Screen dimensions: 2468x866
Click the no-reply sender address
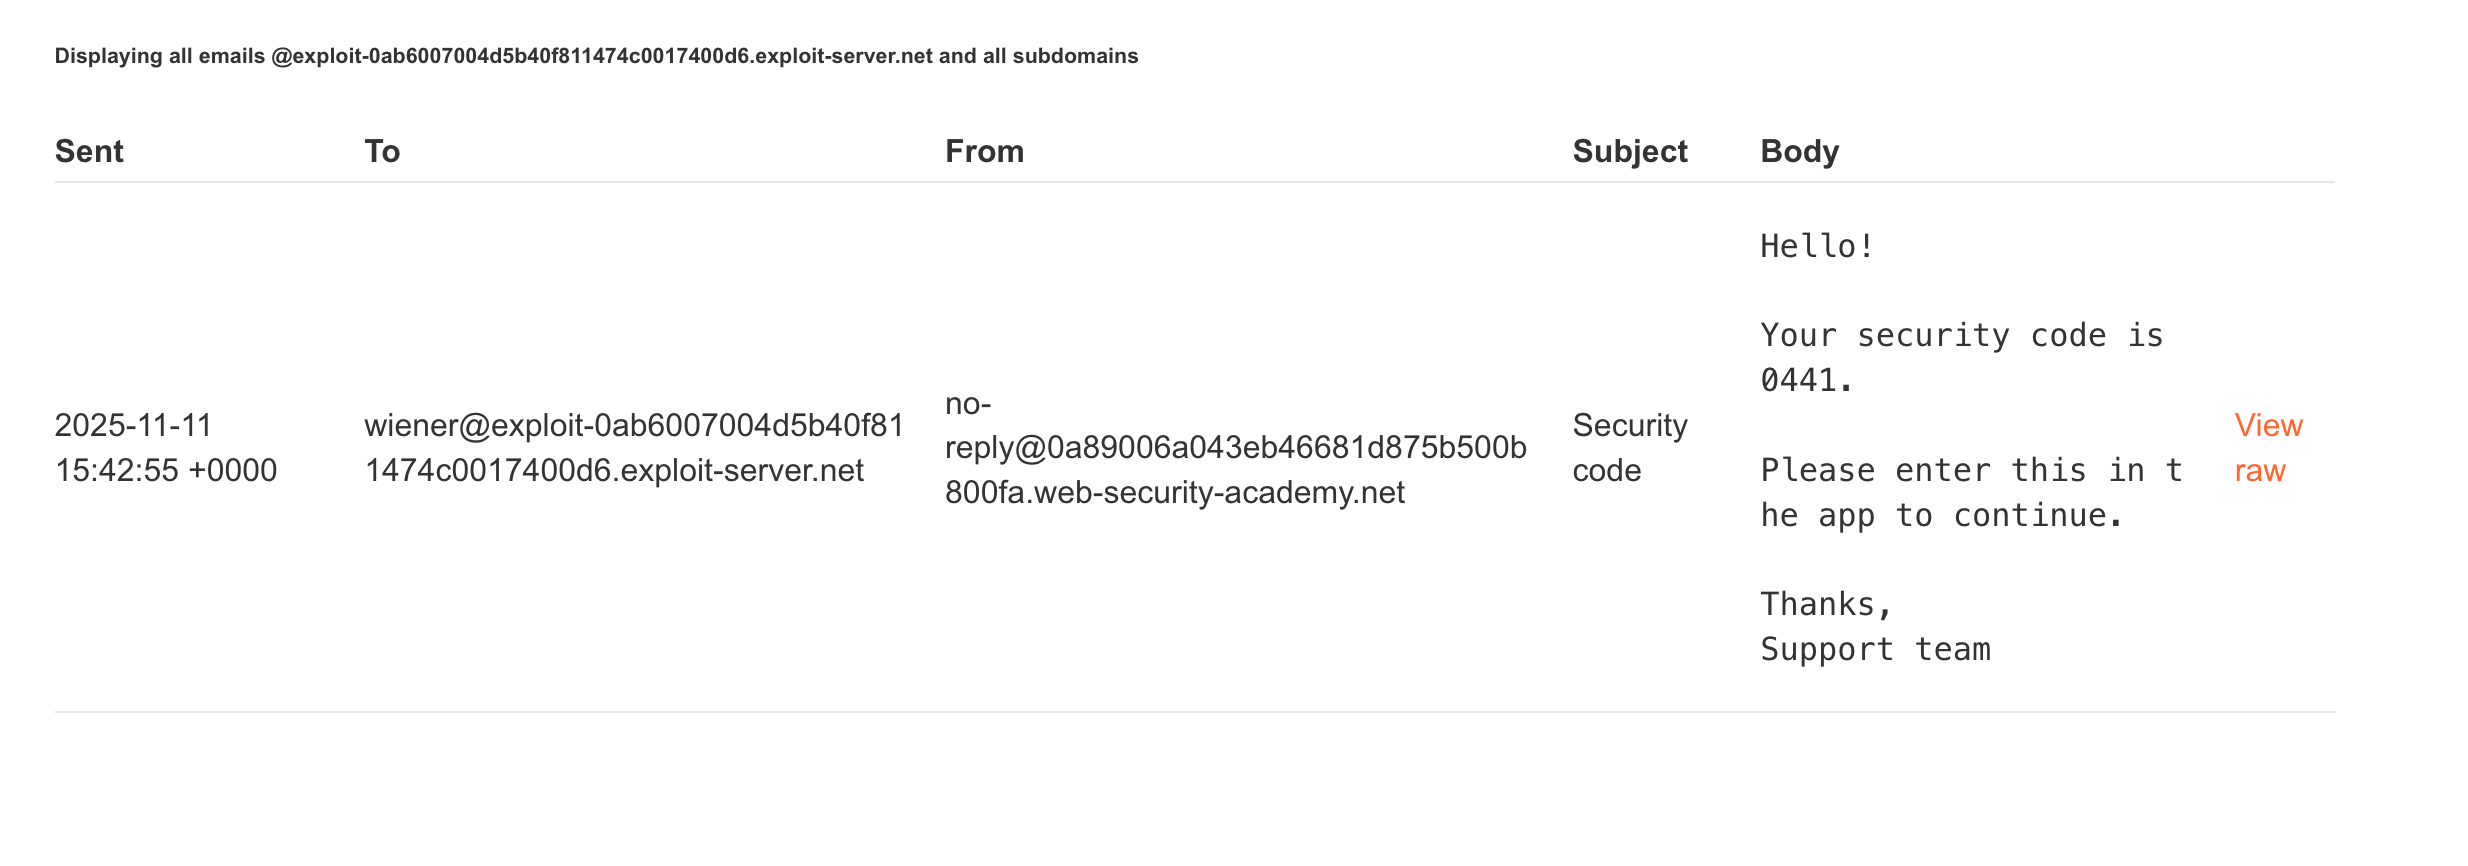[x=1235, y=447]
